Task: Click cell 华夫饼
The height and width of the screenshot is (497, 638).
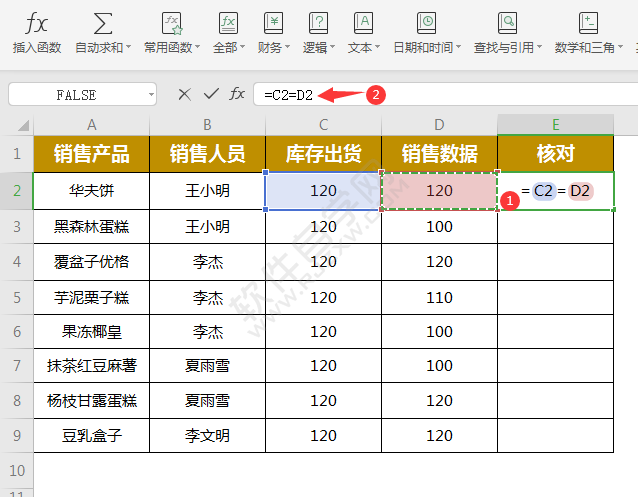Action: pos(92,190)
